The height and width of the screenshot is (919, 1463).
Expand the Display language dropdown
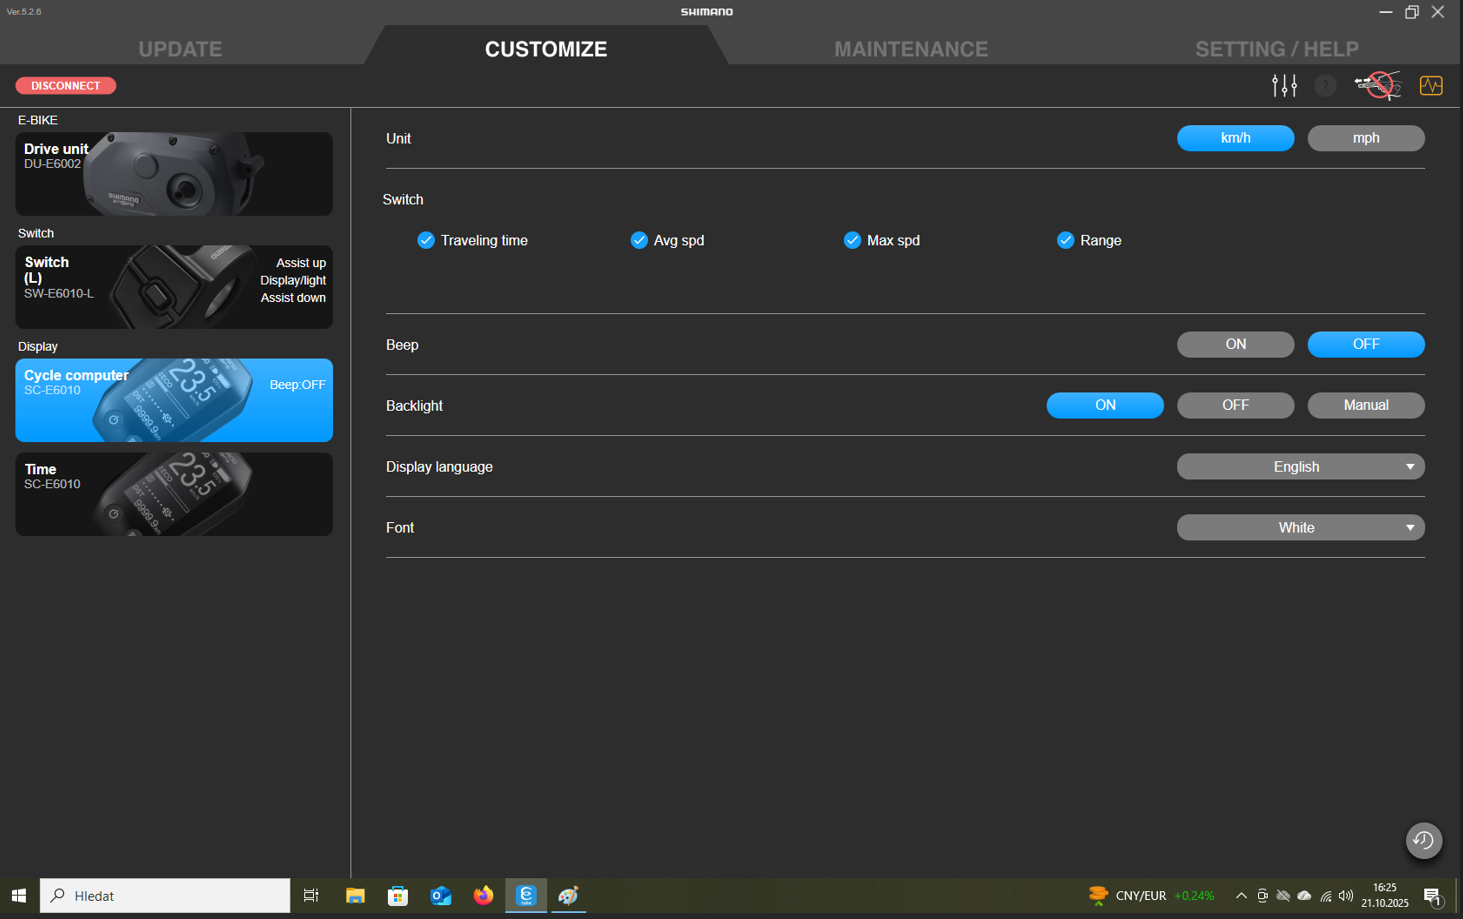click(1300, 467)
